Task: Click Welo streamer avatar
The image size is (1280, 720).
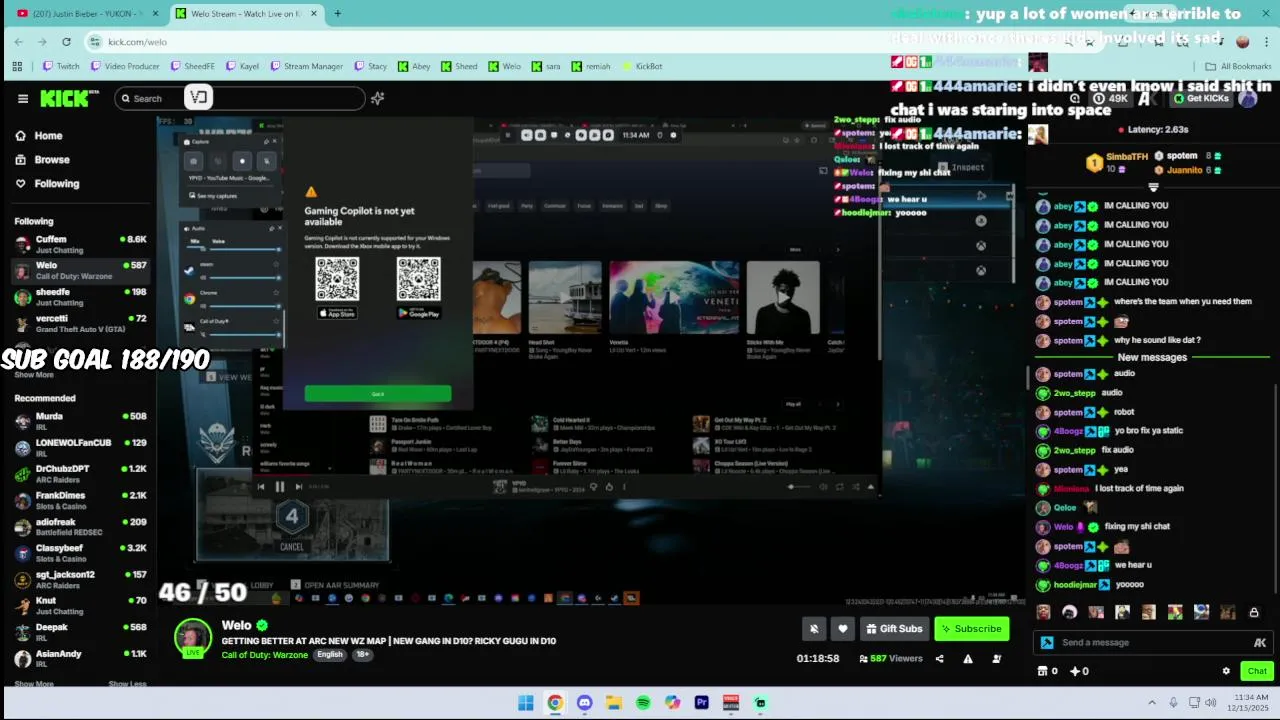Action: [193, 638]
